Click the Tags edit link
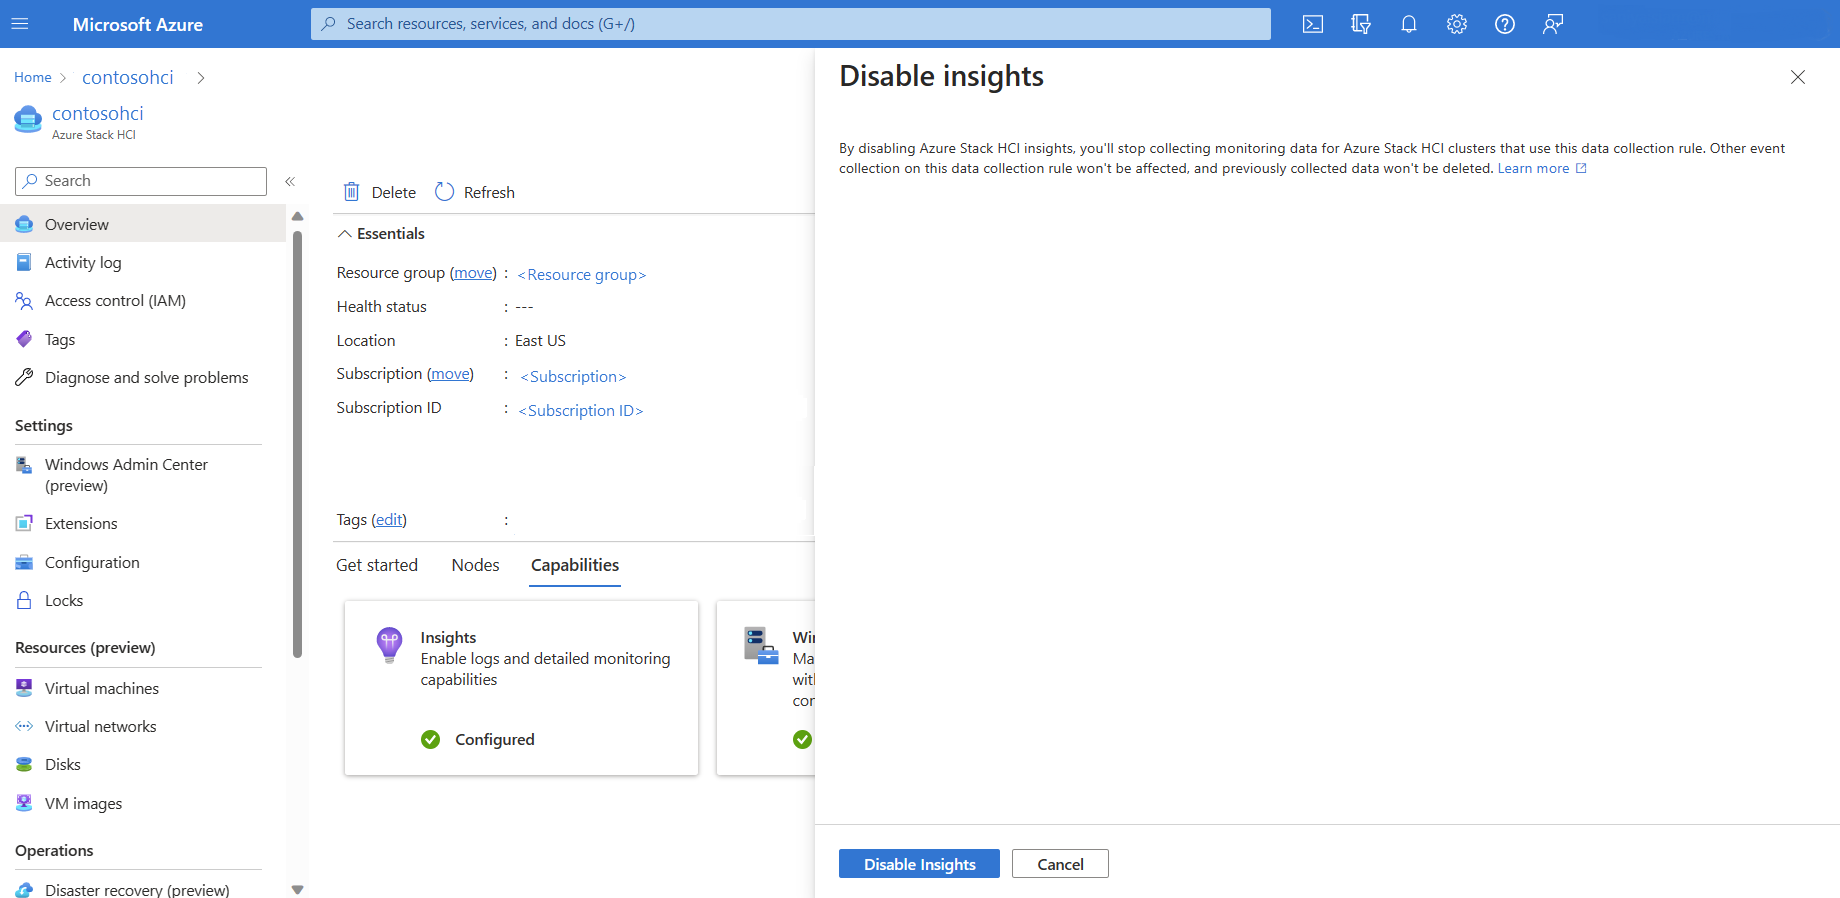This screenshot has width=1840, height=898. (389, 520)
